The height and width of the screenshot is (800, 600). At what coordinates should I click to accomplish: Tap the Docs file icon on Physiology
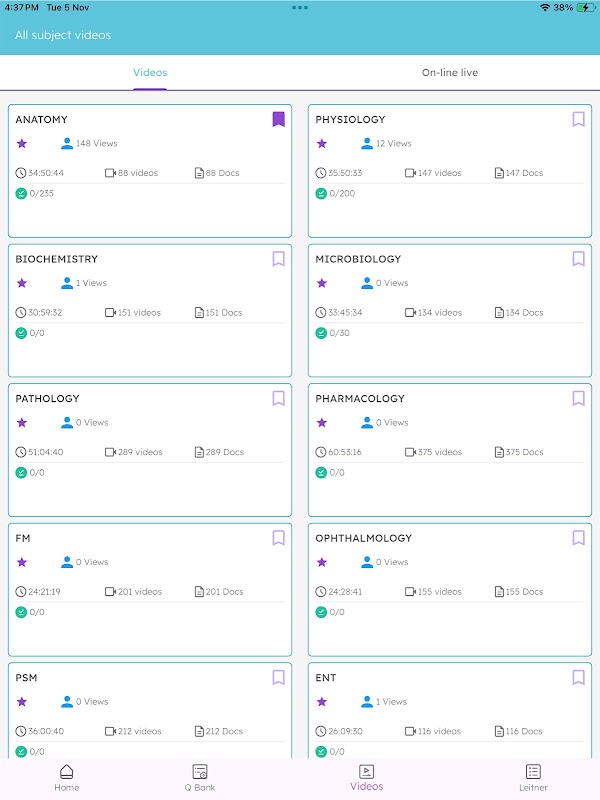click(499, 173)
